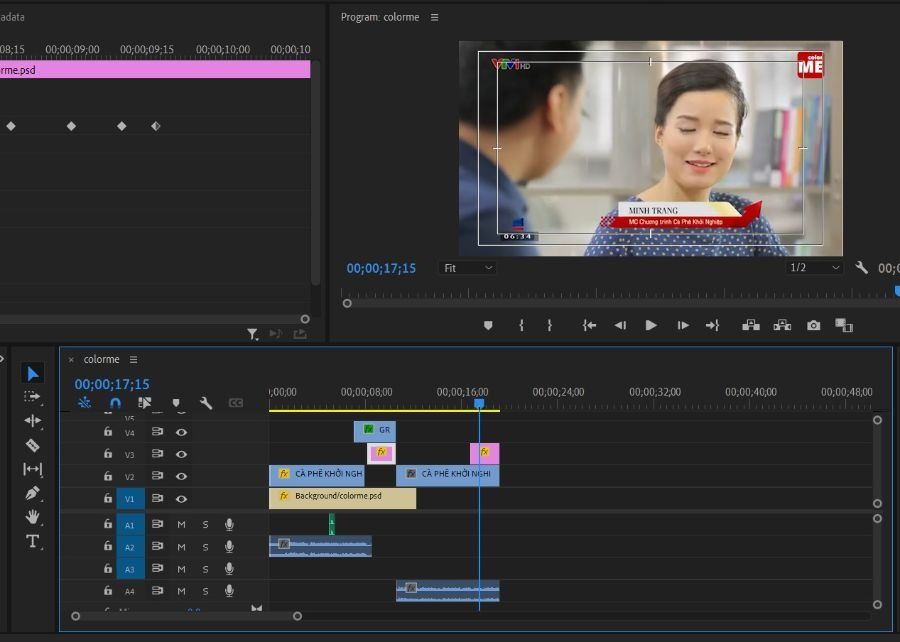Image resolution: width=900 pixels, height=642 pixels.
Task: Open timeline display settings wrench
Action: point(205,403)
